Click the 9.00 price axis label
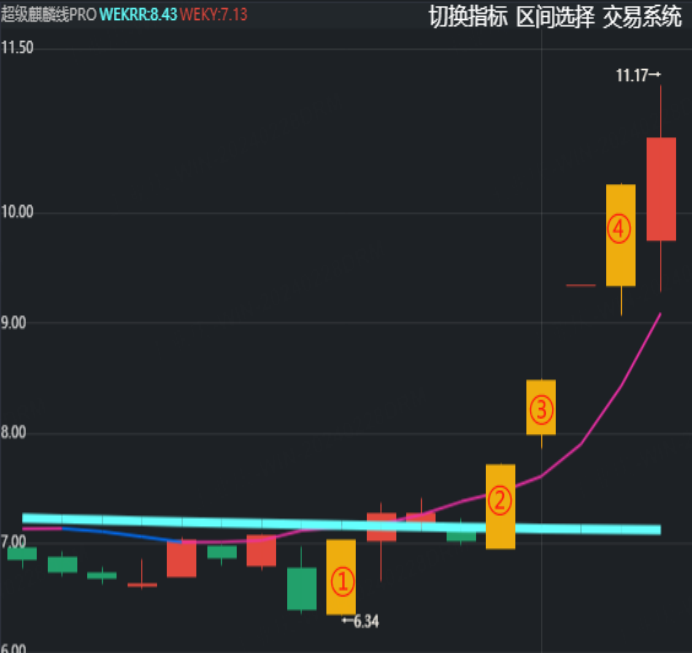The image size is (692, 653). click(x=14, y=323)
